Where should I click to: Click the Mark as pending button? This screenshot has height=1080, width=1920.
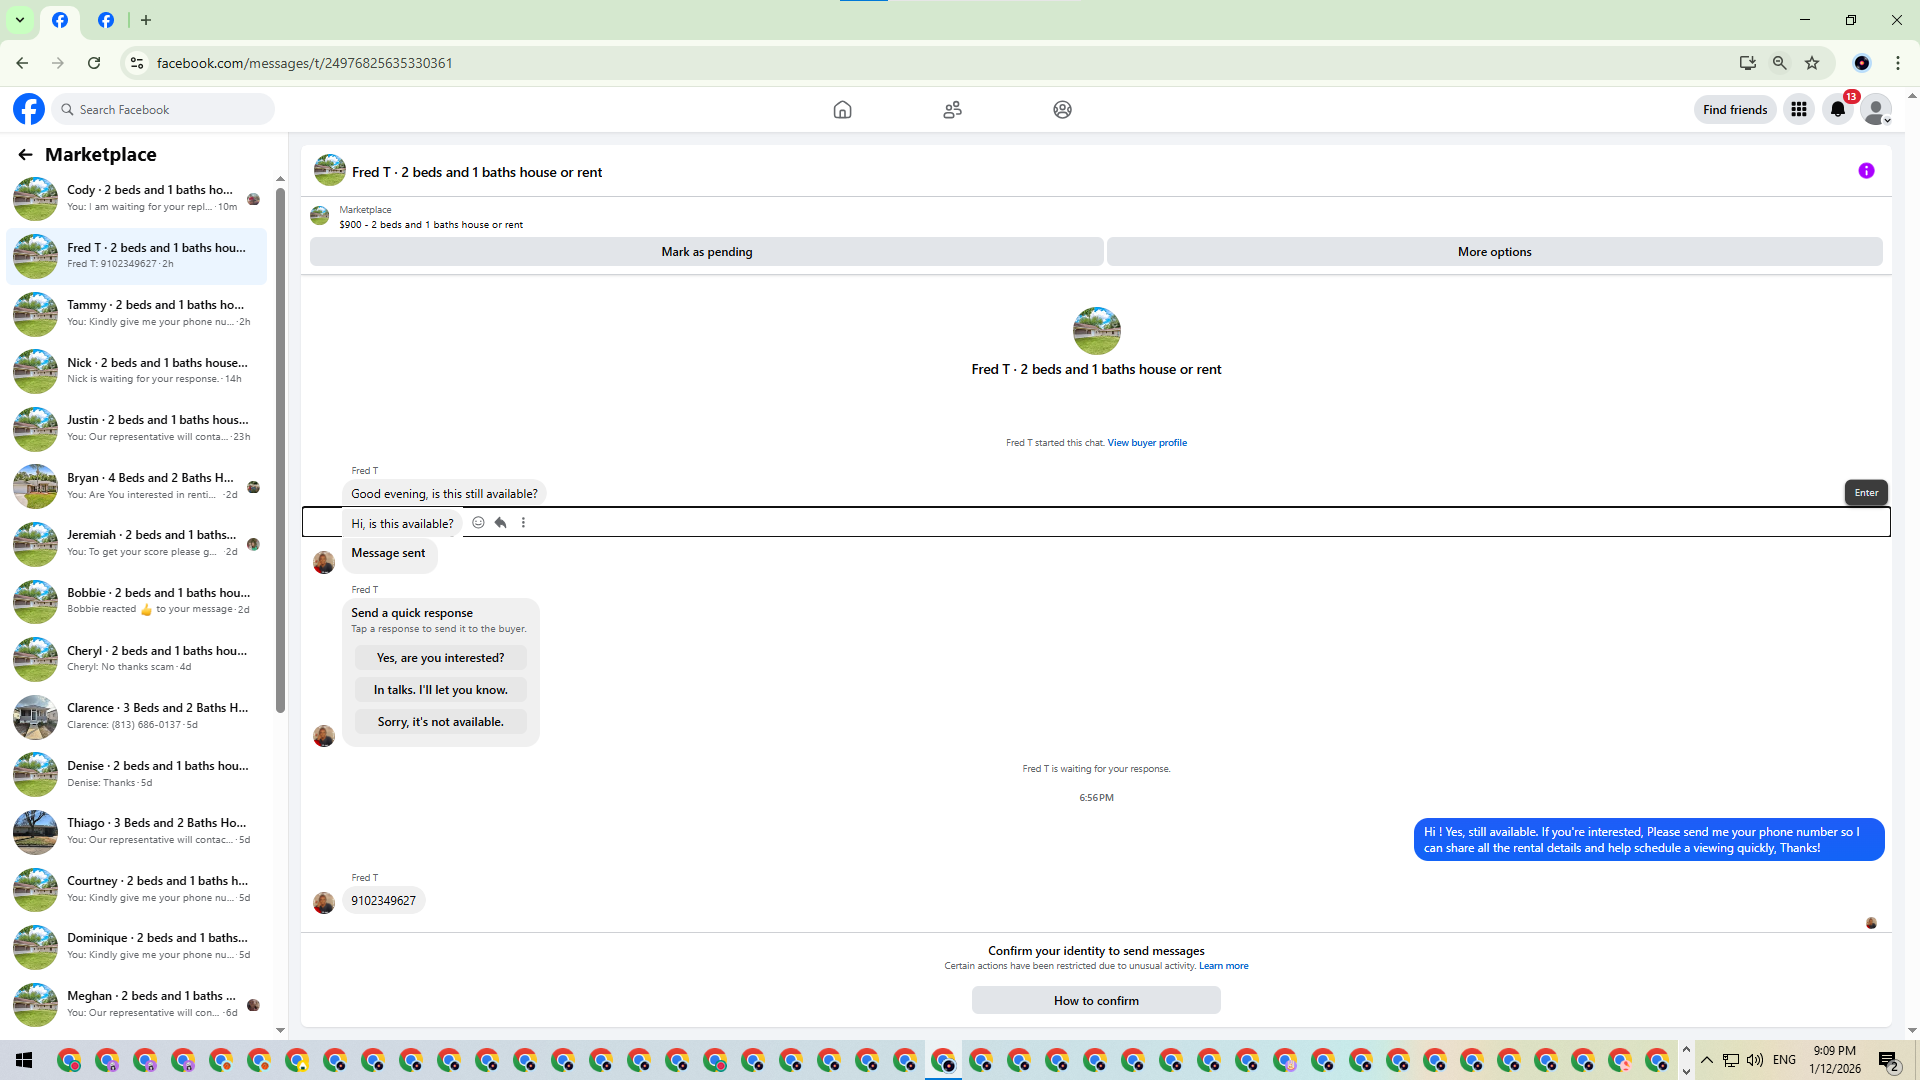click(706, 252)
